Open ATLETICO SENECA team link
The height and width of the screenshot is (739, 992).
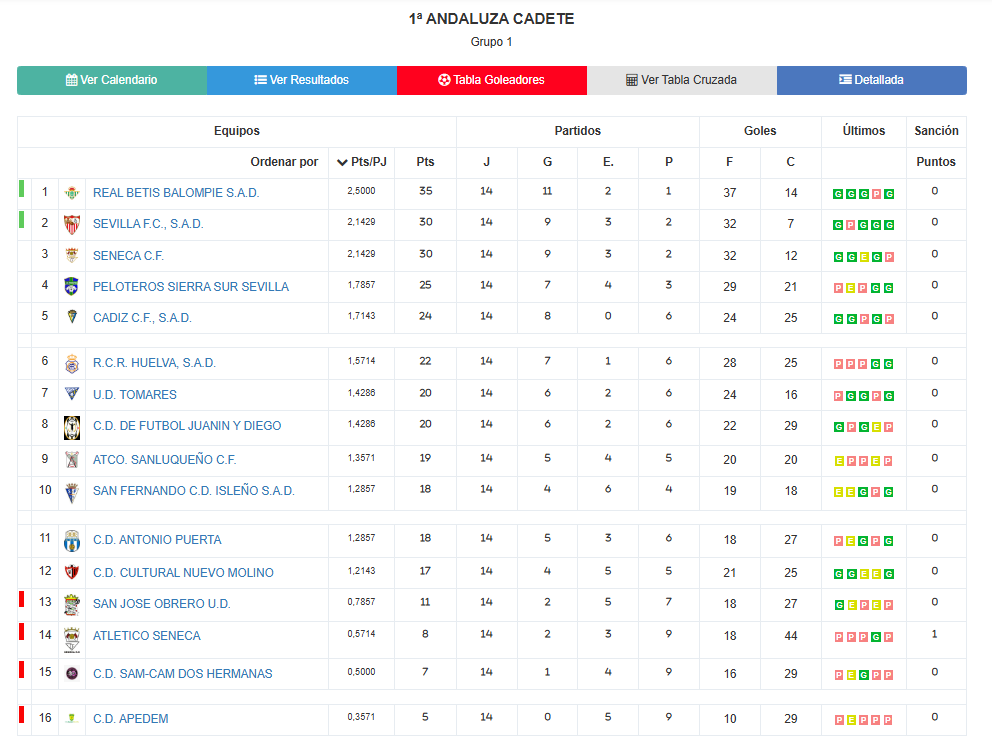(x=147, y=636)
